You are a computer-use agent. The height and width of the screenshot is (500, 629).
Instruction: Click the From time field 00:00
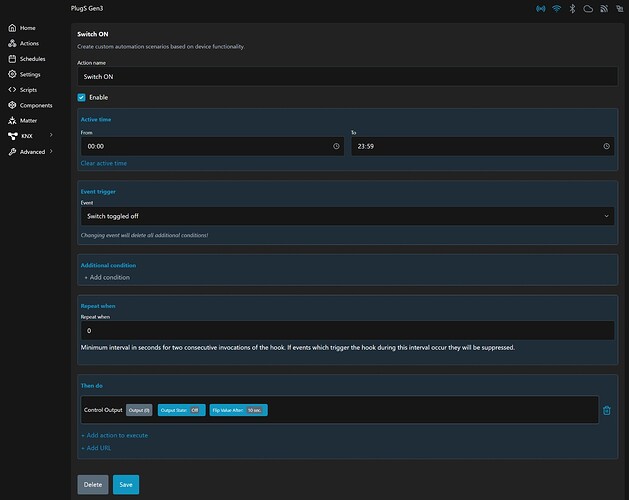[x=212, y=146]
